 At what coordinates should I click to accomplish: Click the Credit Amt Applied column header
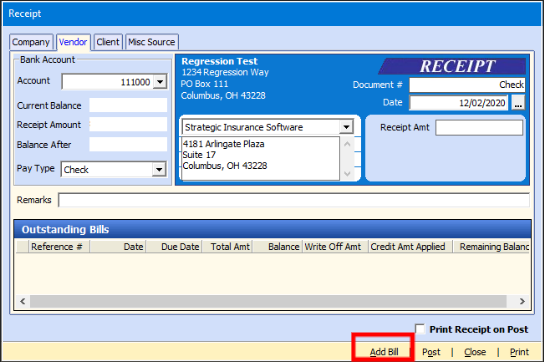coord(410,247)
